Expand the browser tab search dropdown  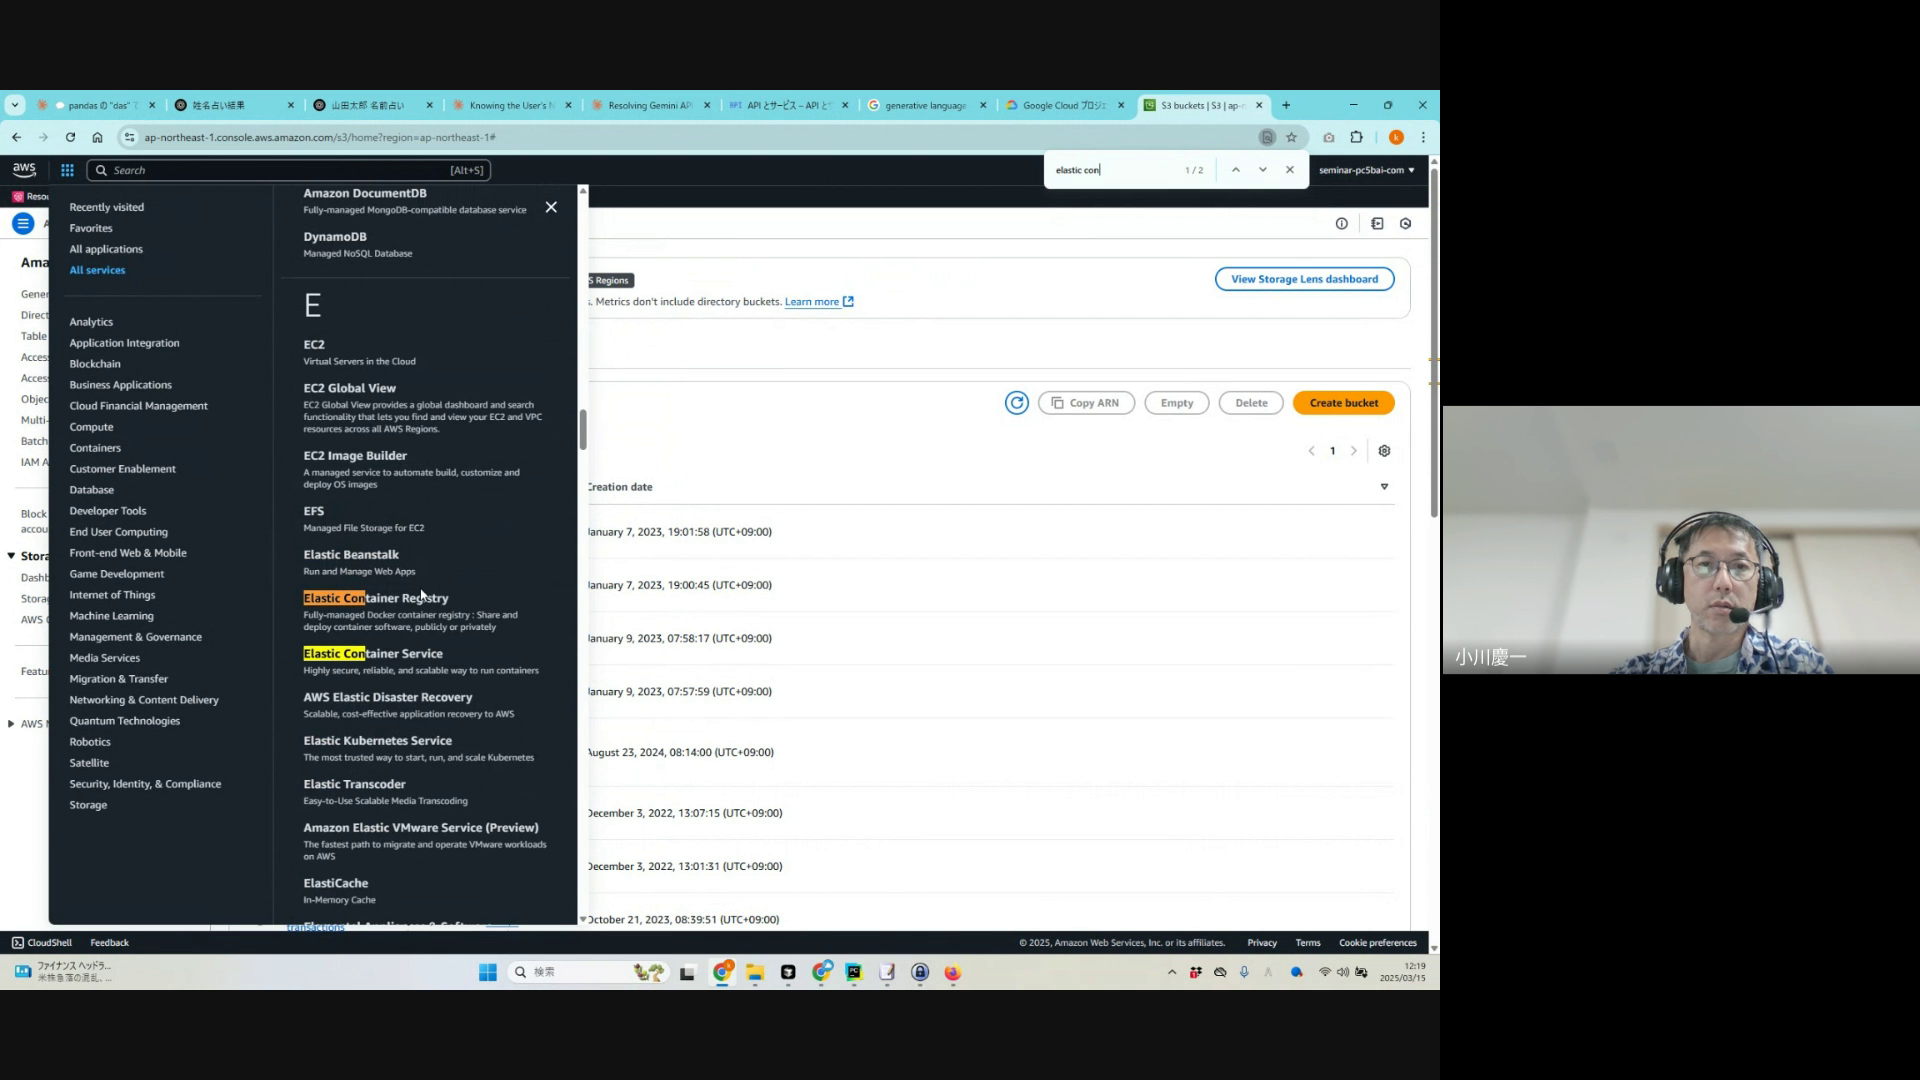pos(14,105)
